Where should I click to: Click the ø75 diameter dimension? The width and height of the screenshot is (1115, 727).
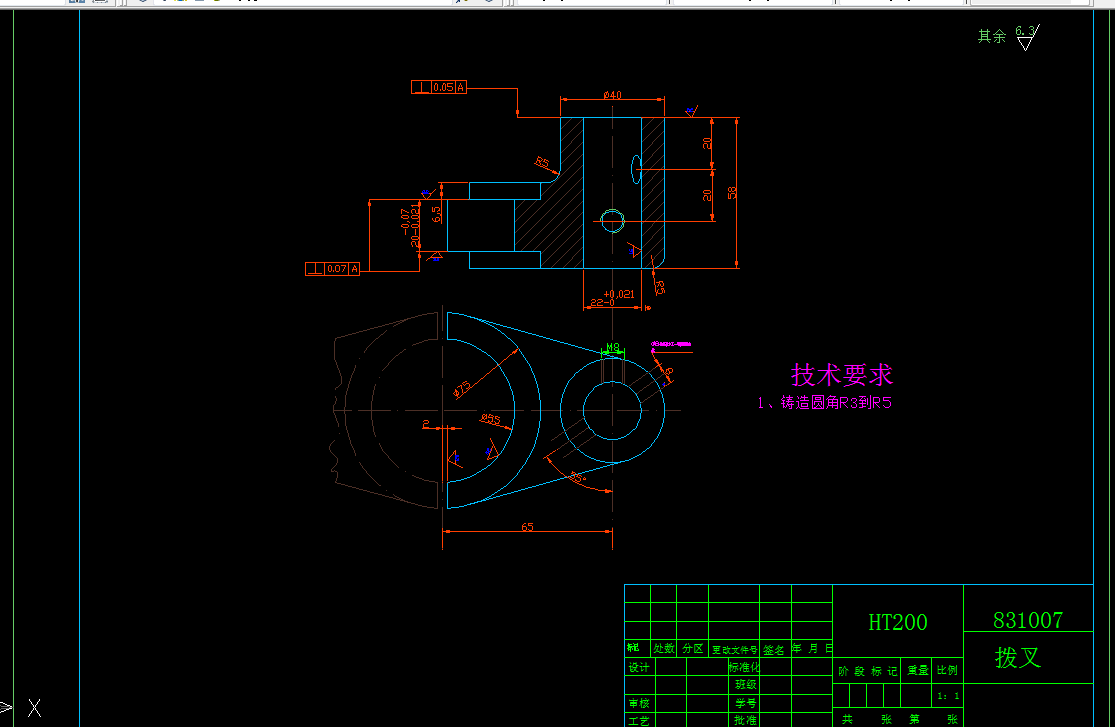462,389
